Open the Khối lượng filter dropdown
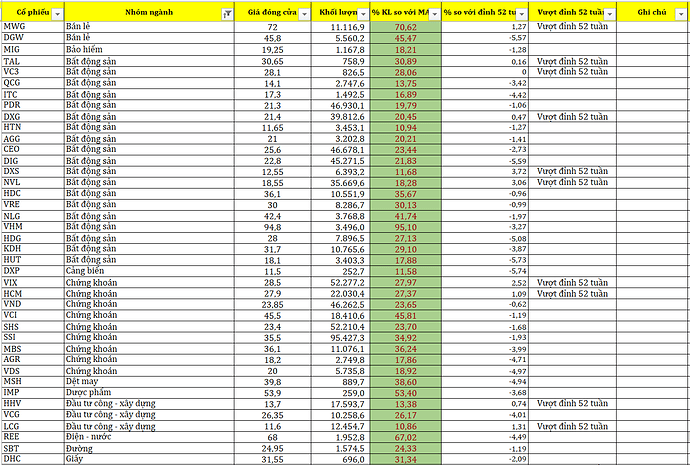 [363, 14]
